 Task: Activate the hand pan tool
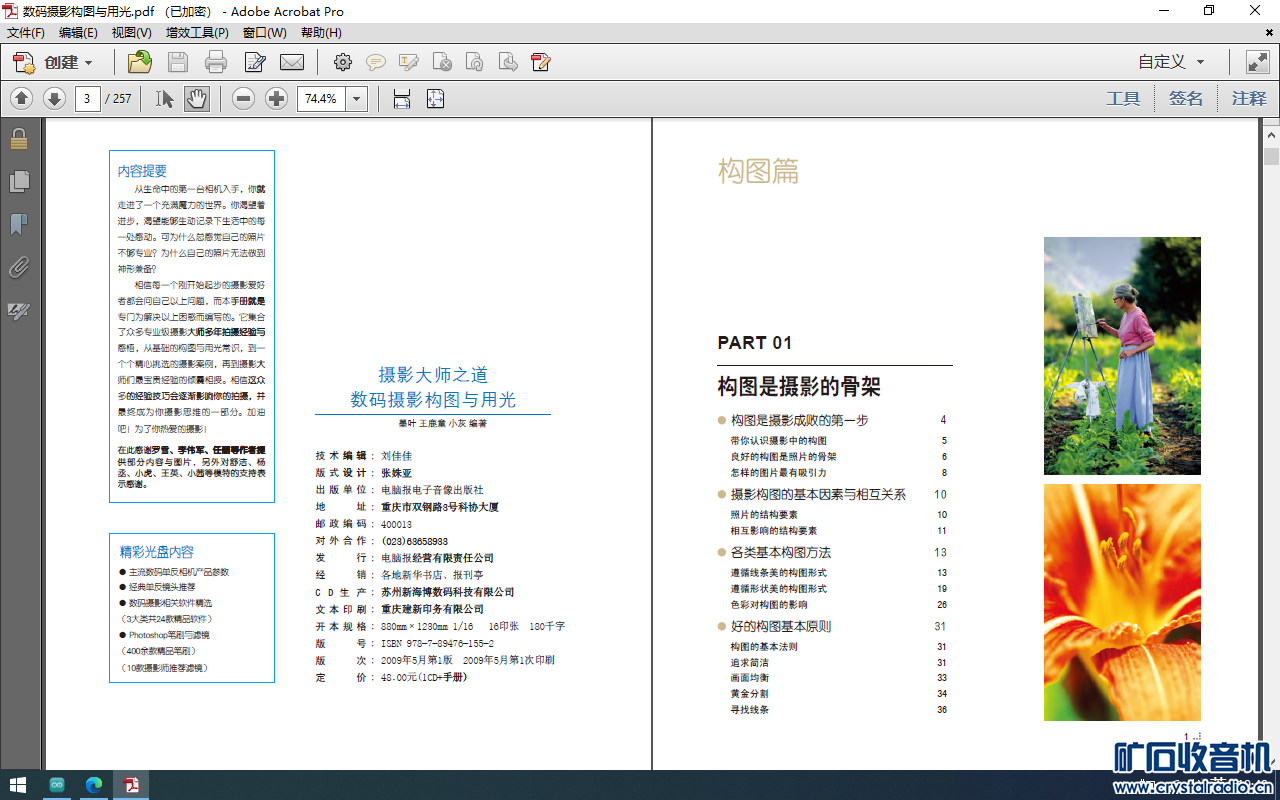coord(197,98)
